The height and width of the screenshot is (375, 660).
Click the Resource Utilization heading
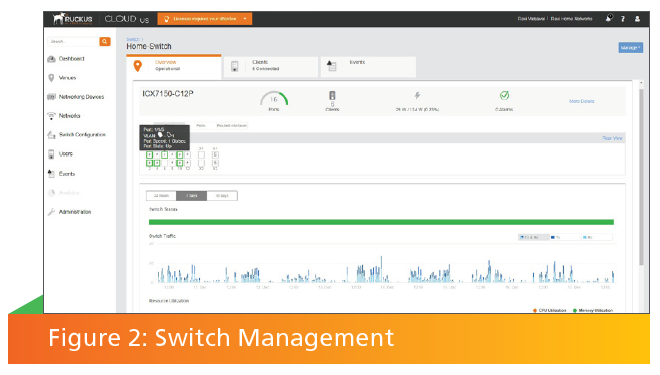169,301
